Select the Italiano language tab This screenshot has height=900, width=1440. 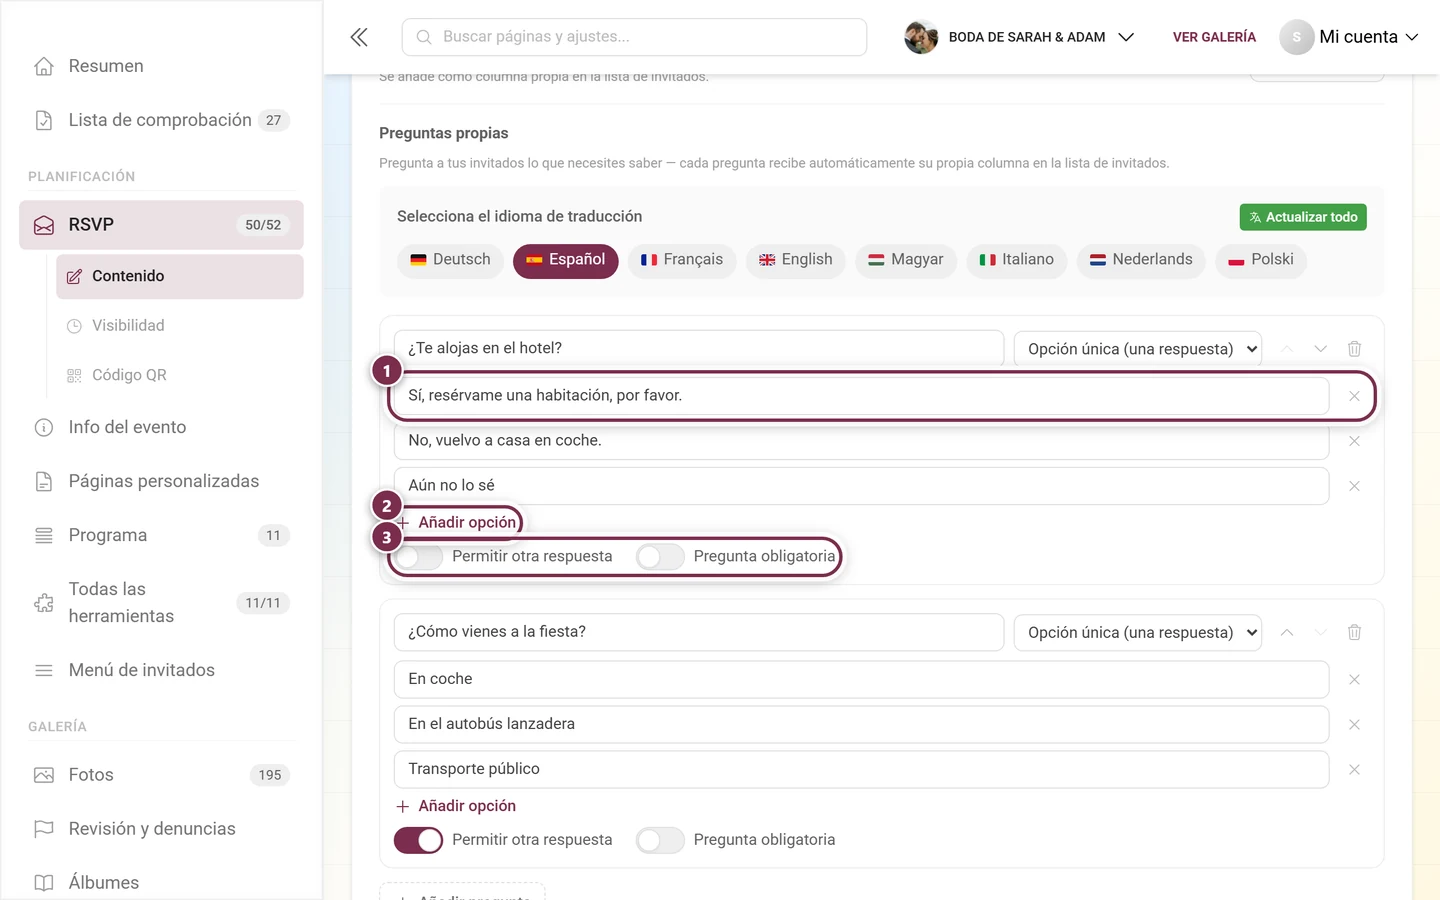(1016, 260)
